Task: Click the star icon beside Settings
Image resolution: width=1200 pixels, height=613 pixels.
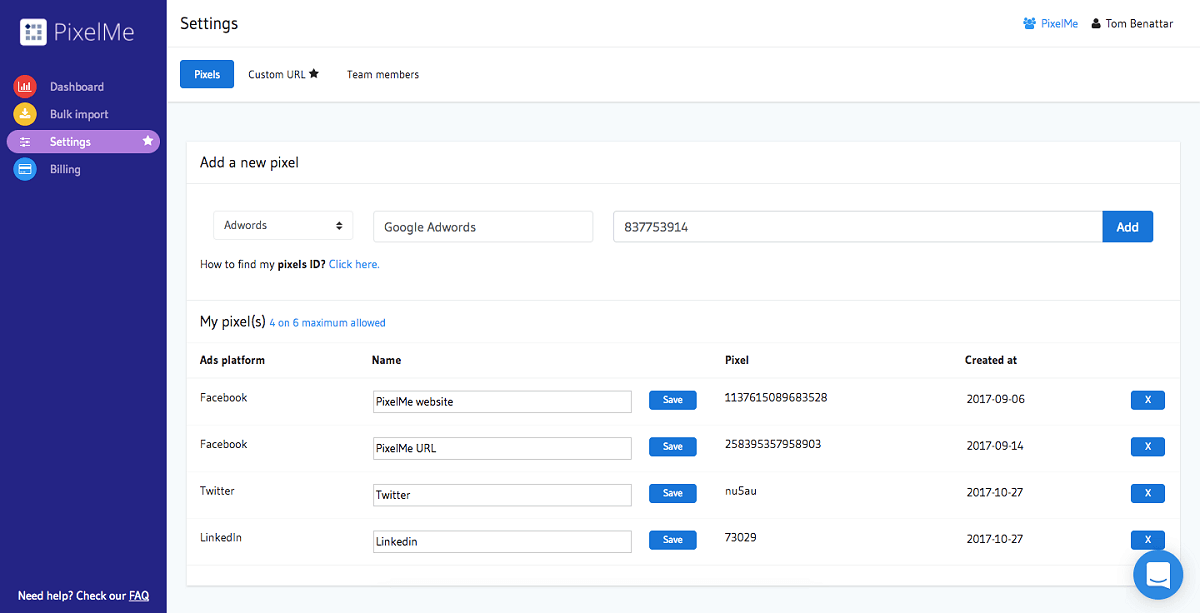Action: tap(148, 141)
